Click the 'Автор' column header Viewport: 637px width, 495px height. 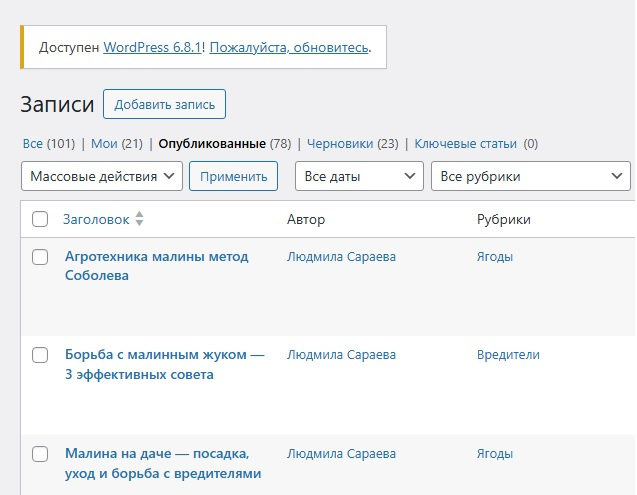pyautogui.click(x=306, y=219)
